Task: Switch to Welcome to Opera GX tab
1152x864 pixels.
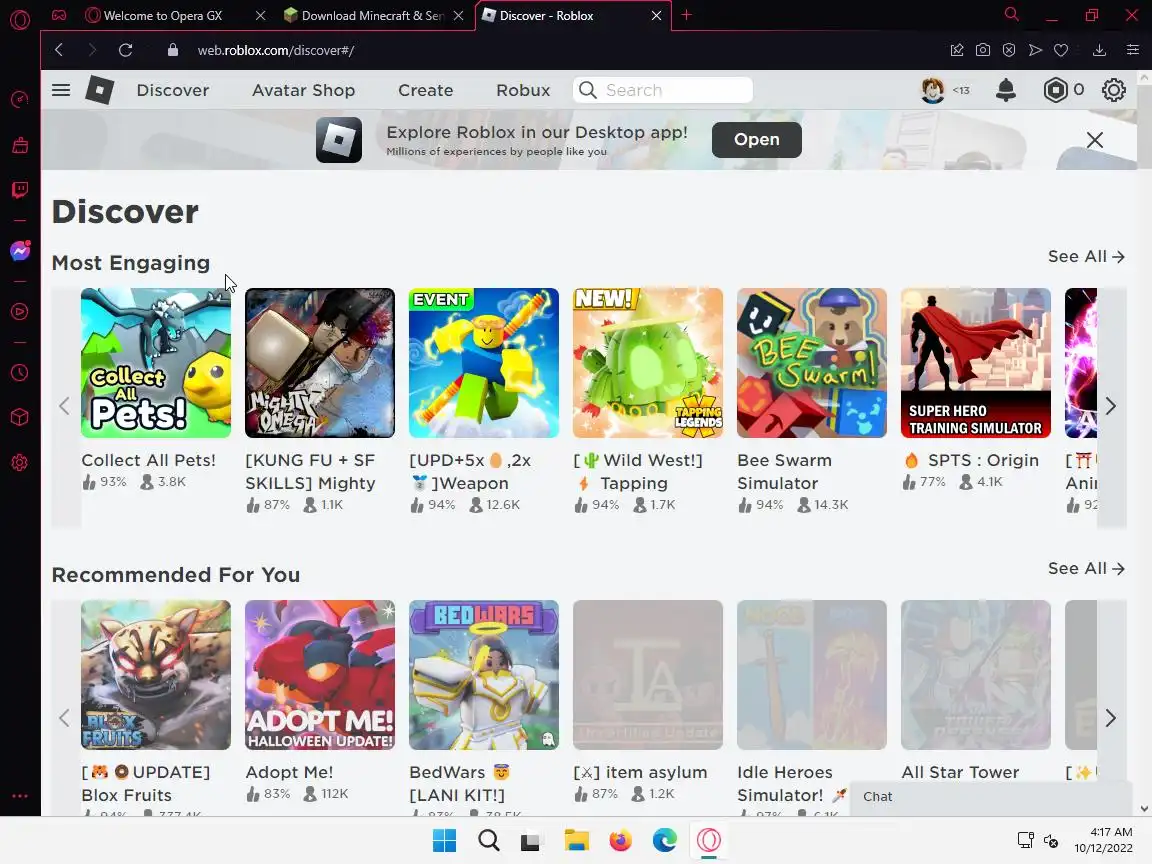Action: click(x=163, y=15)
